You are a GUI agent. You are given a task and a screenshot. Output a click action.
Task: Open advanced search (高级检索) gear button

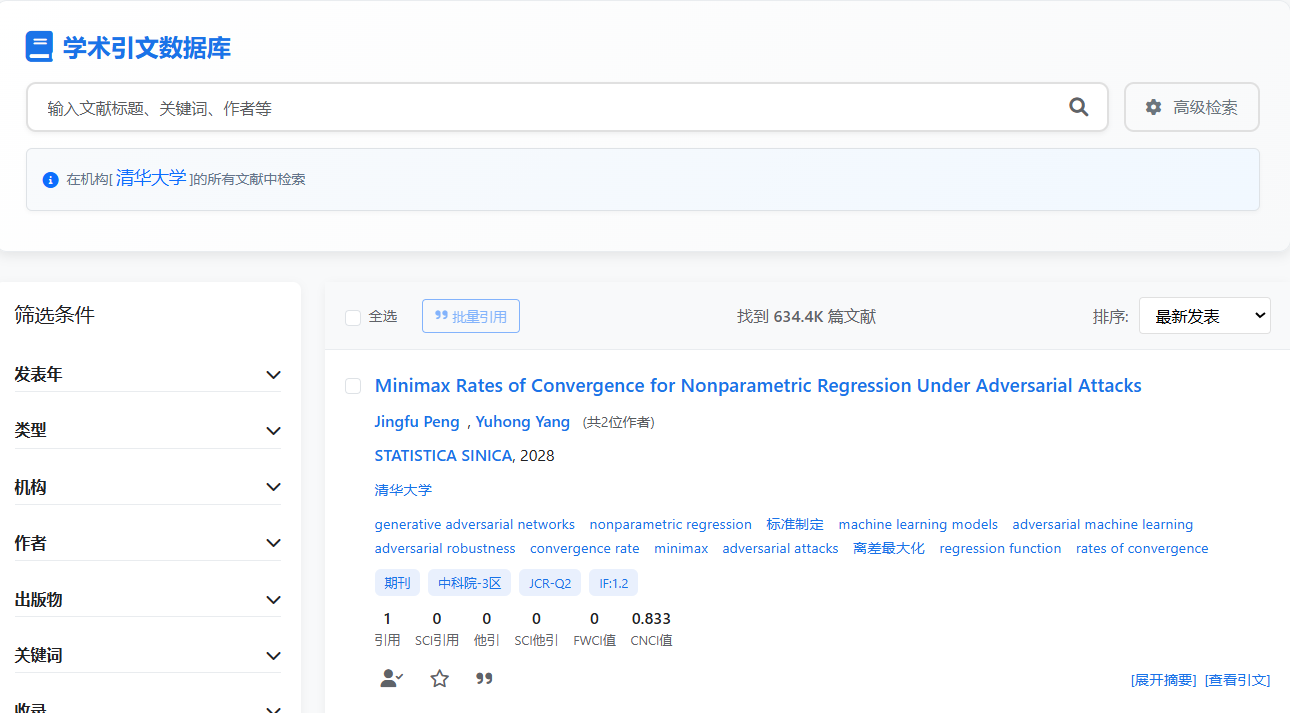pyautogui.click(x=1191, y=107)
